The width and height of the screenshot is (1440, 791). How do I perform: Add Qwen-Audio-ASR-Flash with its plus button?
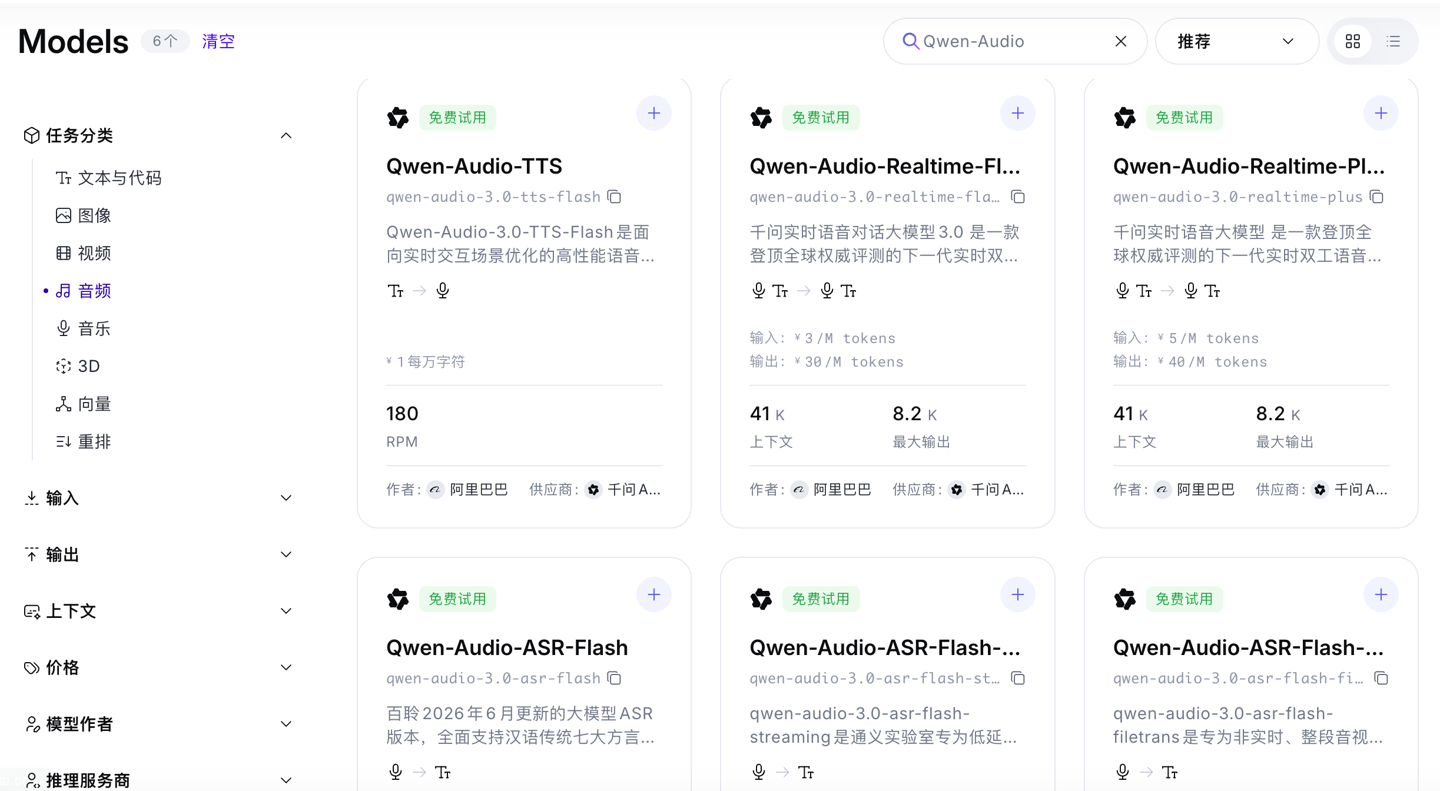[x=654, y=594]
